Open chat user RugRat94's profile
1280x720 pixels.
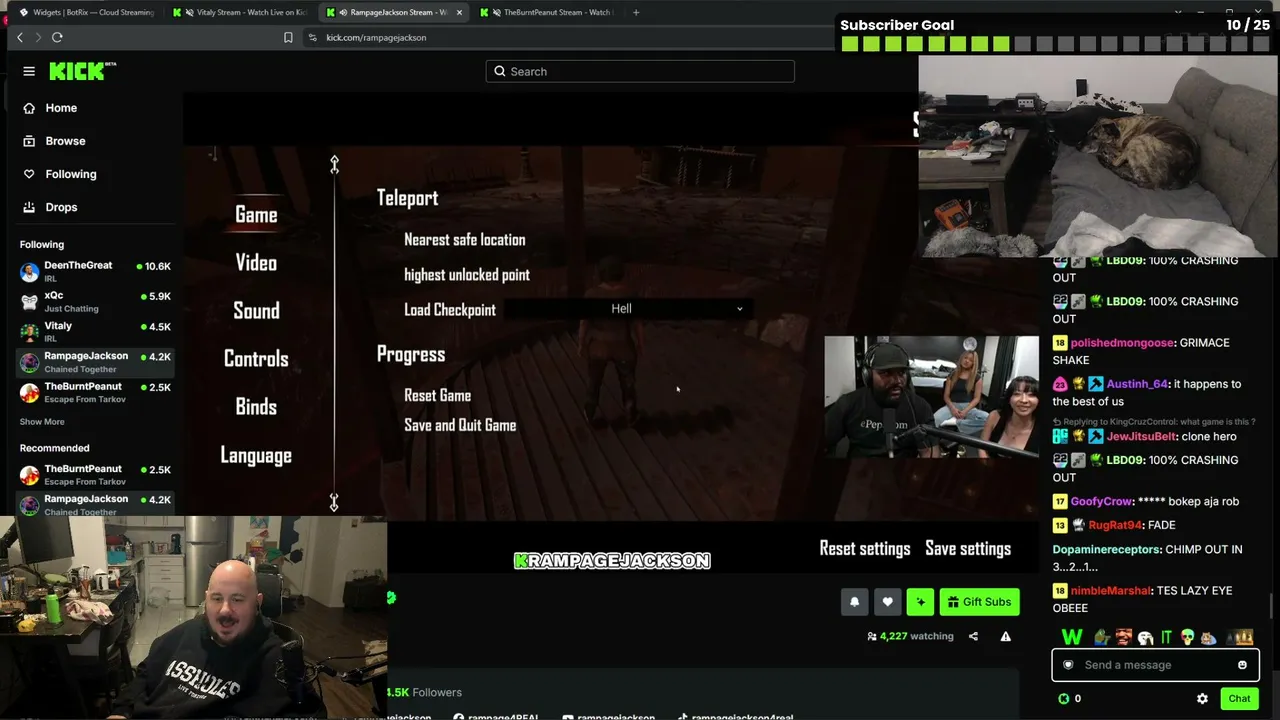point(1115,525)
